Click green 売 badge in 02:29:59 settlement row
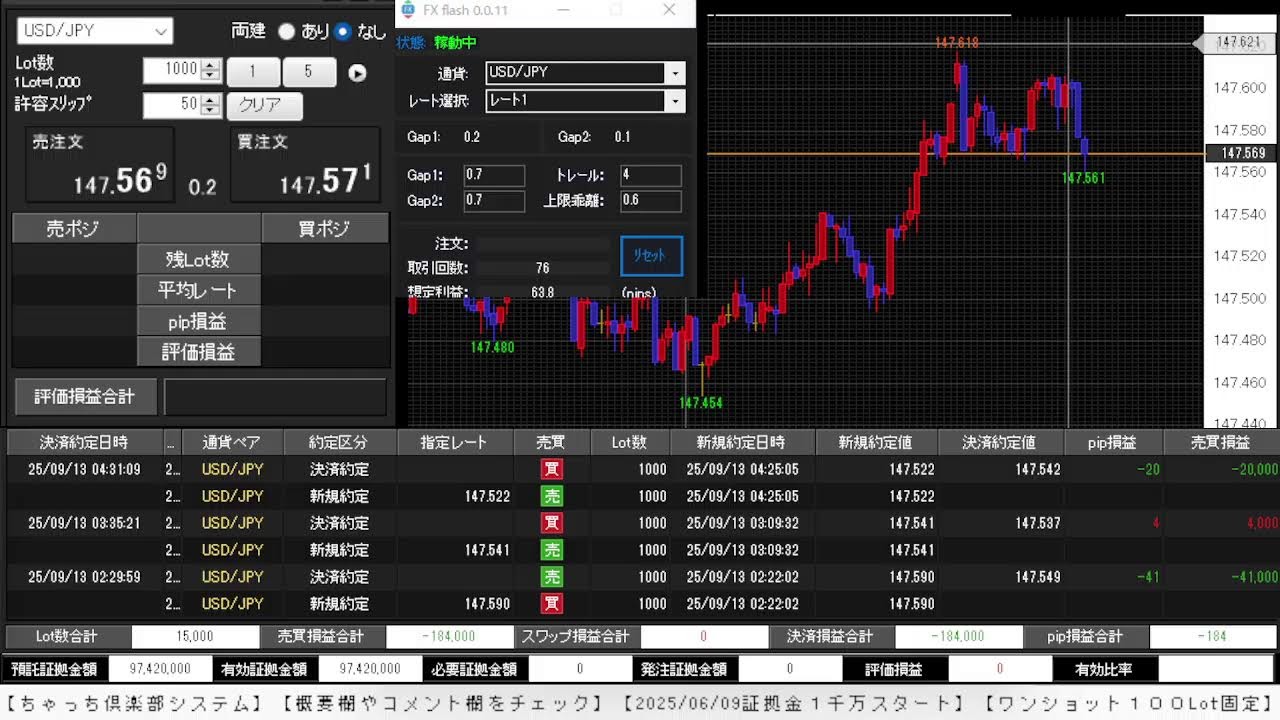Screen dimensions: 1280x720 click(552, 577)
